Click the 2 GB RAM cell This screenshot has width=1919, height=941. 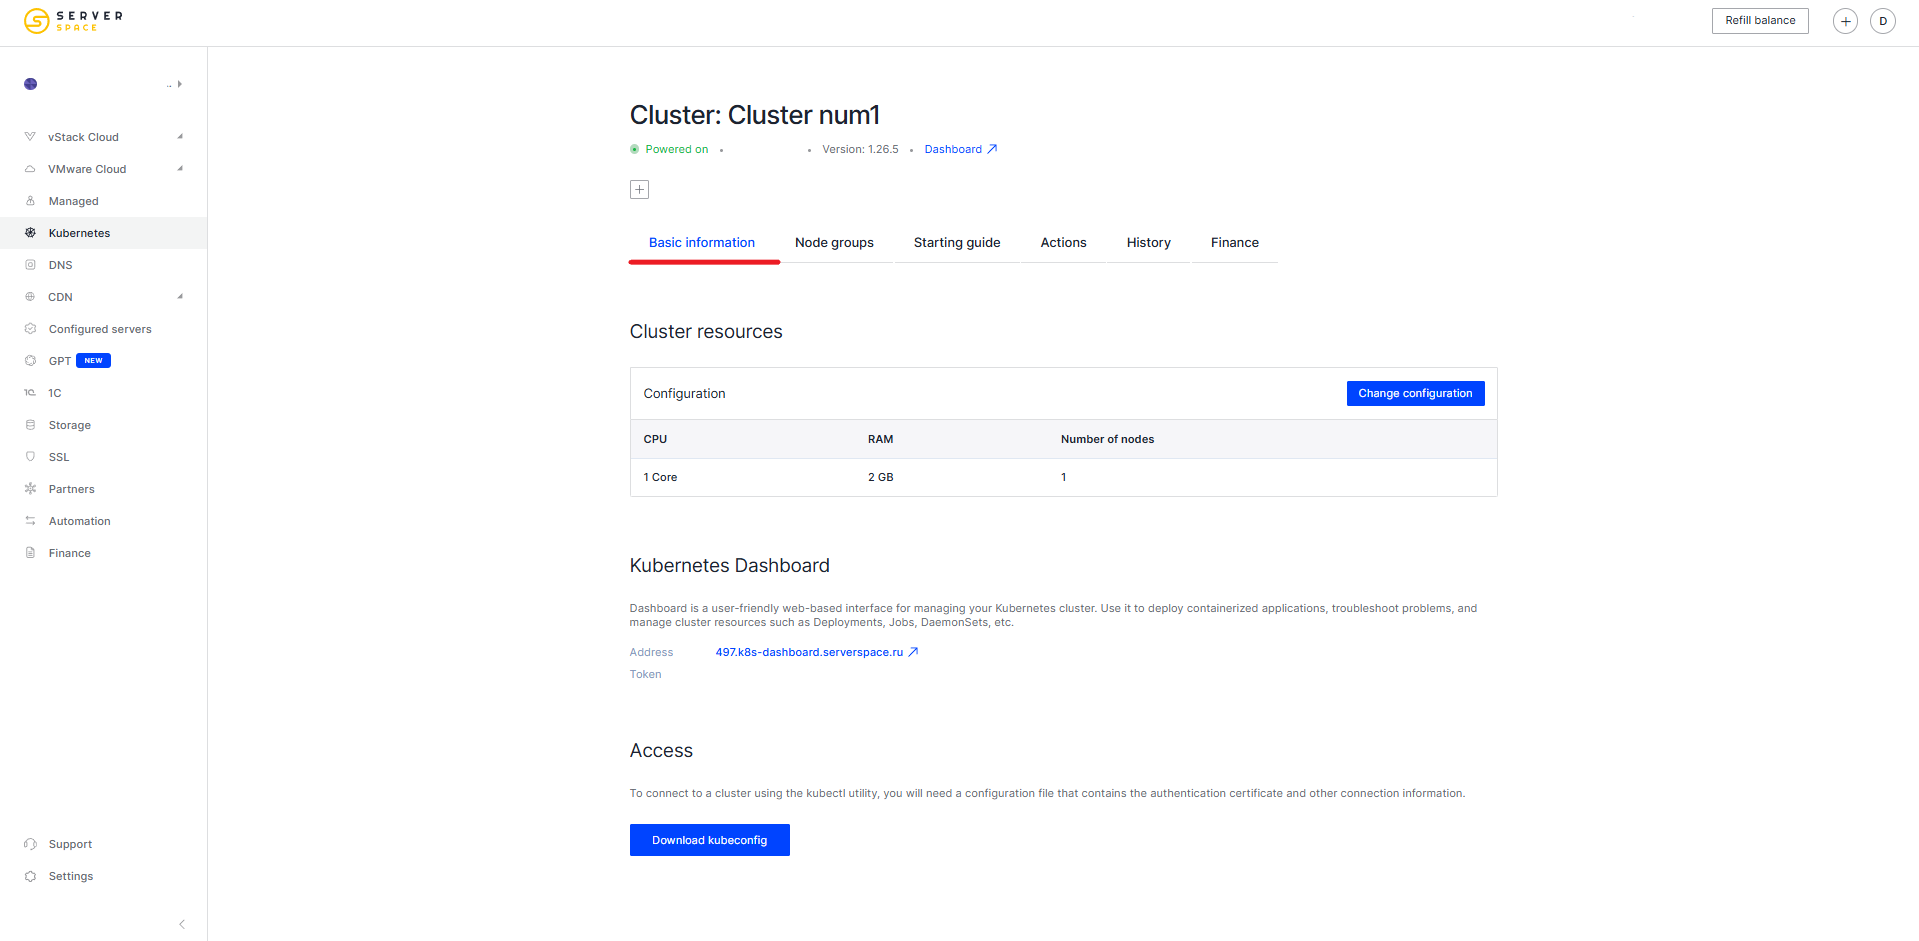[881, 477]
